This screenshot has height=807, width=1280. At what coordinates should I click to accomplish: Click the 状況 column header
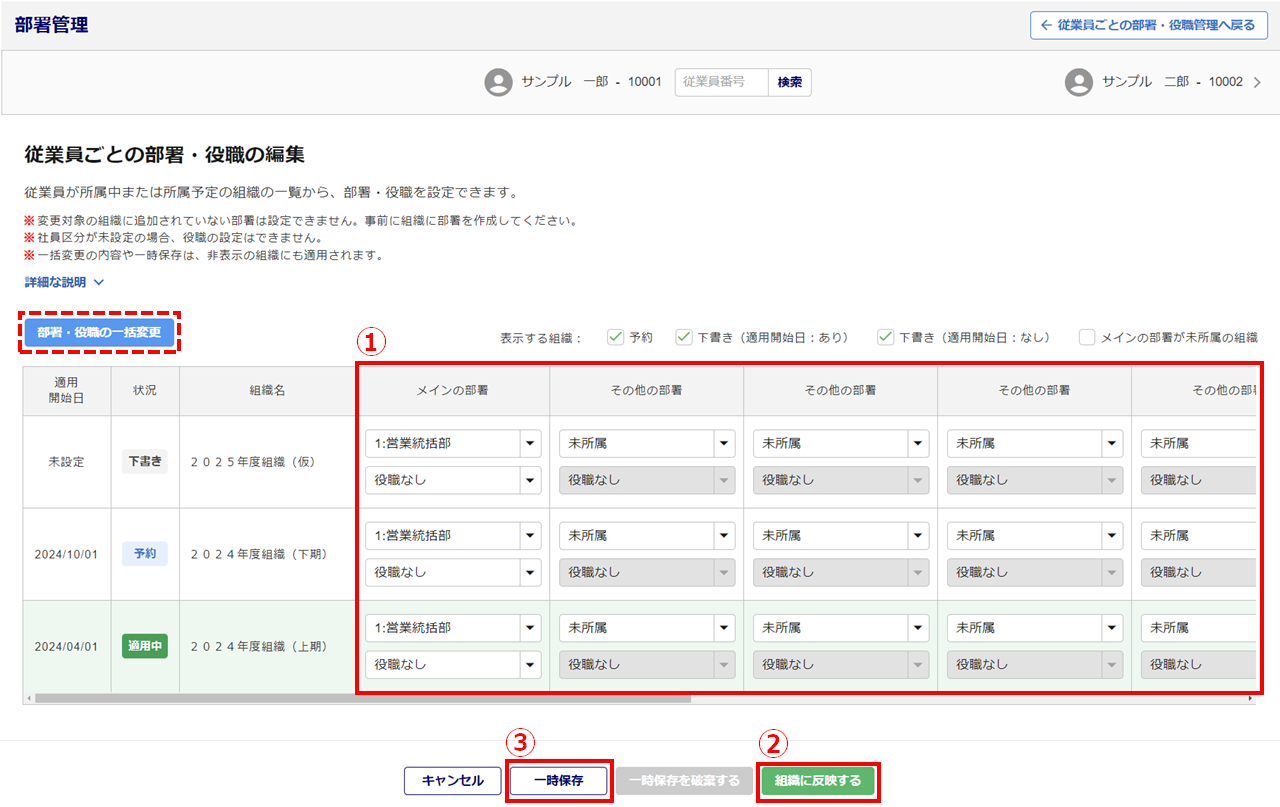145,391
